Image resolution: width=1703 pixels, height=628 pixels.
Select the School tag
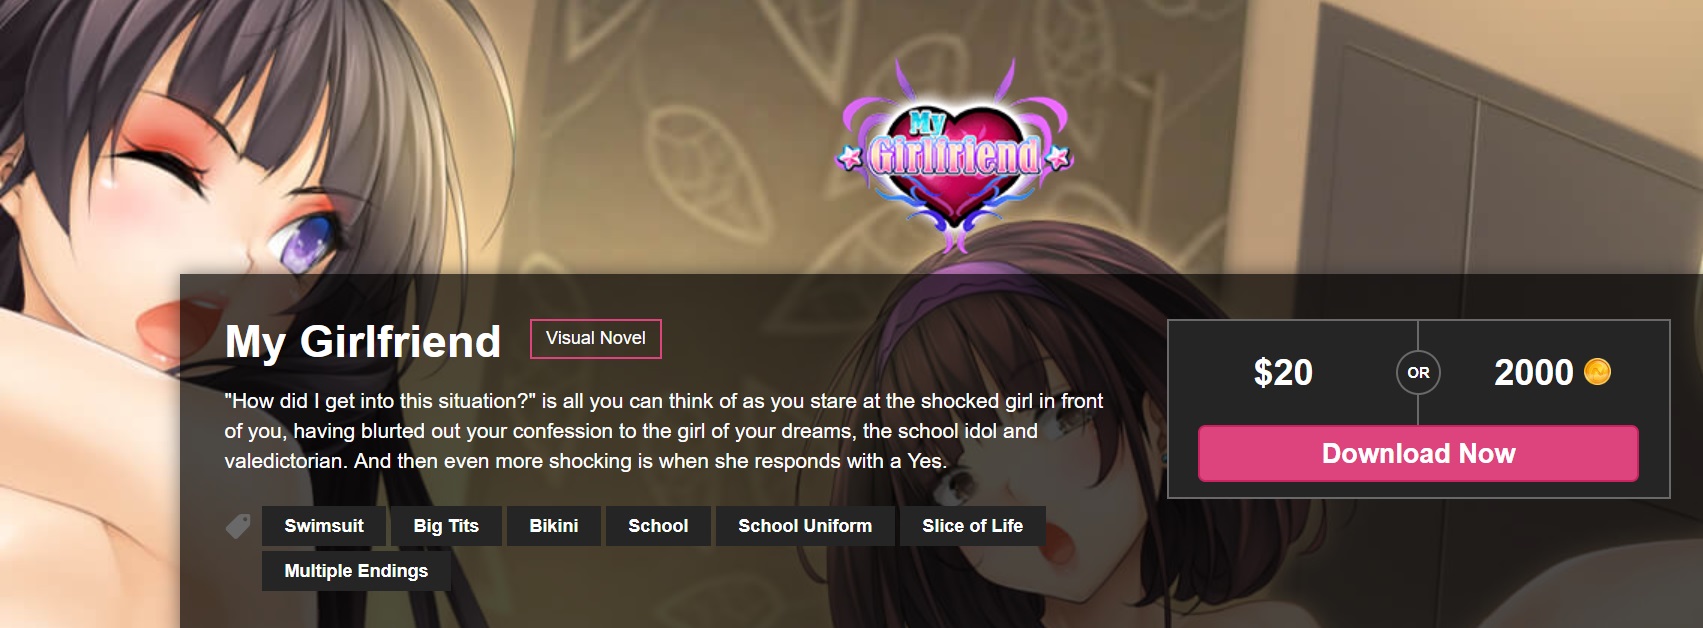(x=658, y=526)
